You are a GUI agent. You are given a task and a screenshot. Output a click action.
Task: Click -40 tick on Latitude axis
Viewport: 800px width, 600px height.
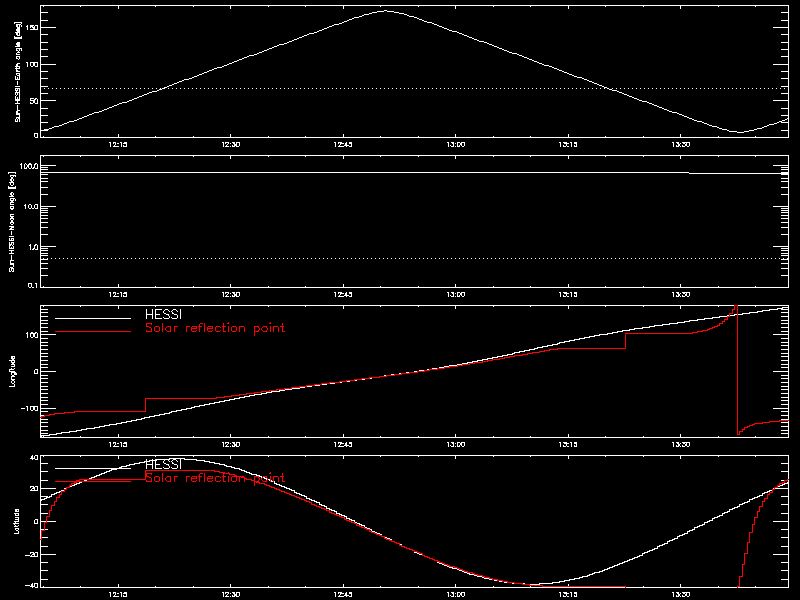coord(32,585)
